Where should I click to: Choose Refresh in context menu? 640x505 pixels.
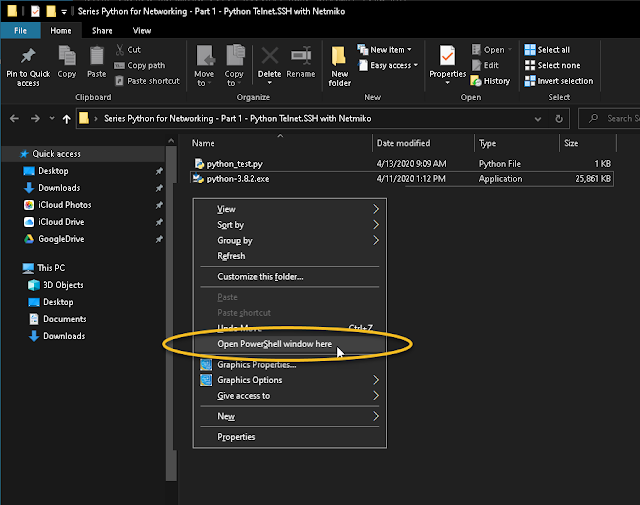click(x=289, y=256)
